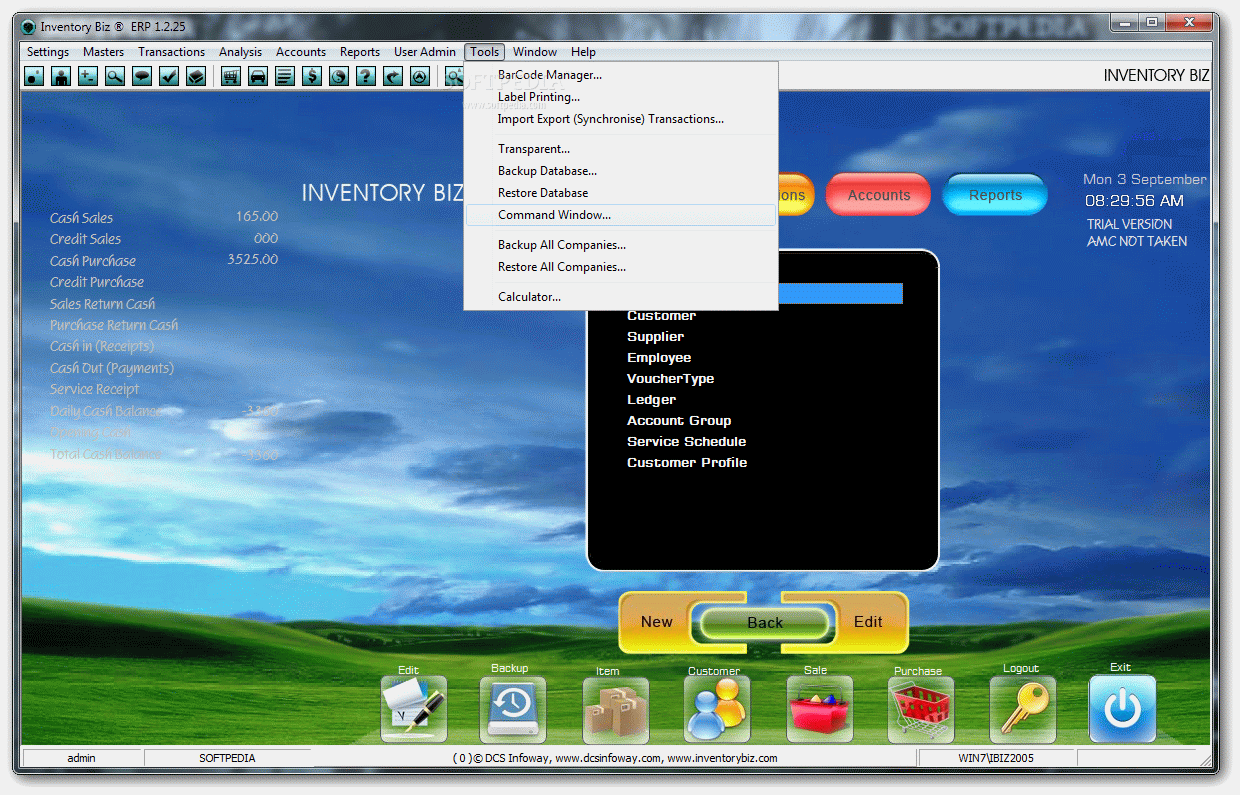
Task: Open the Window menu
Action: click(x=535, y=52)
